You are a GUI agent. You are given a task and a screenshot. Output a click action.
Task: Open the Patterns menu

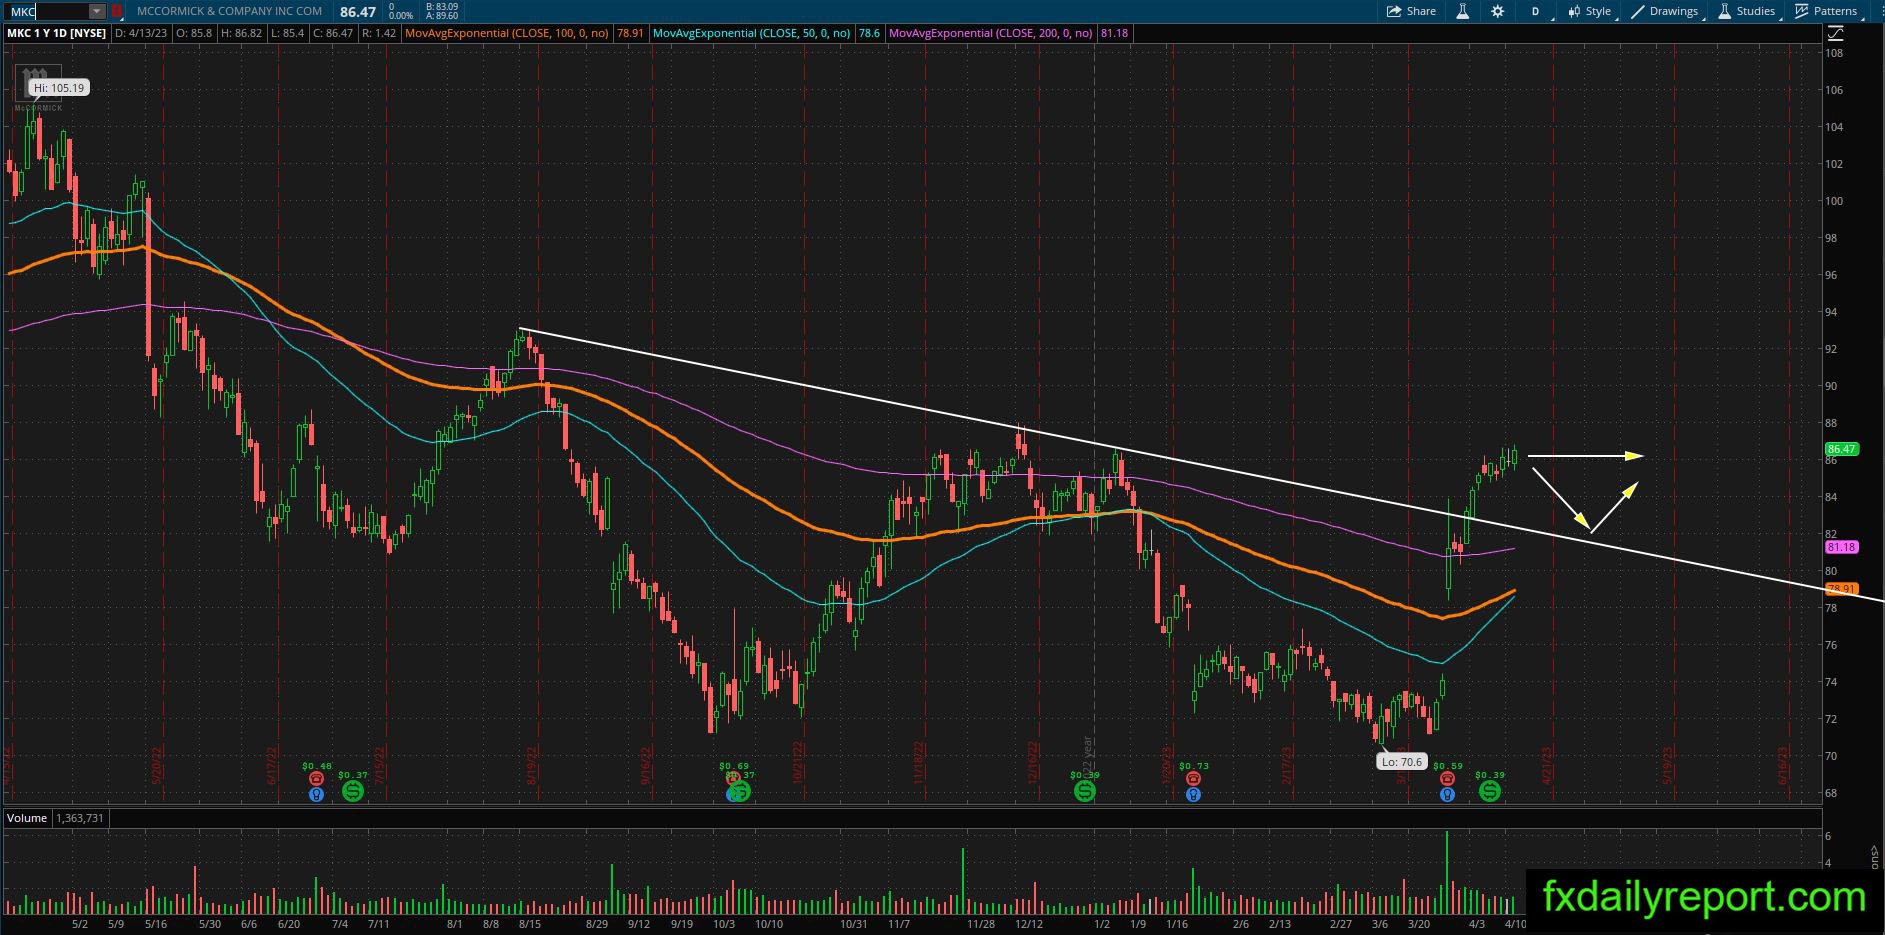1826,11
